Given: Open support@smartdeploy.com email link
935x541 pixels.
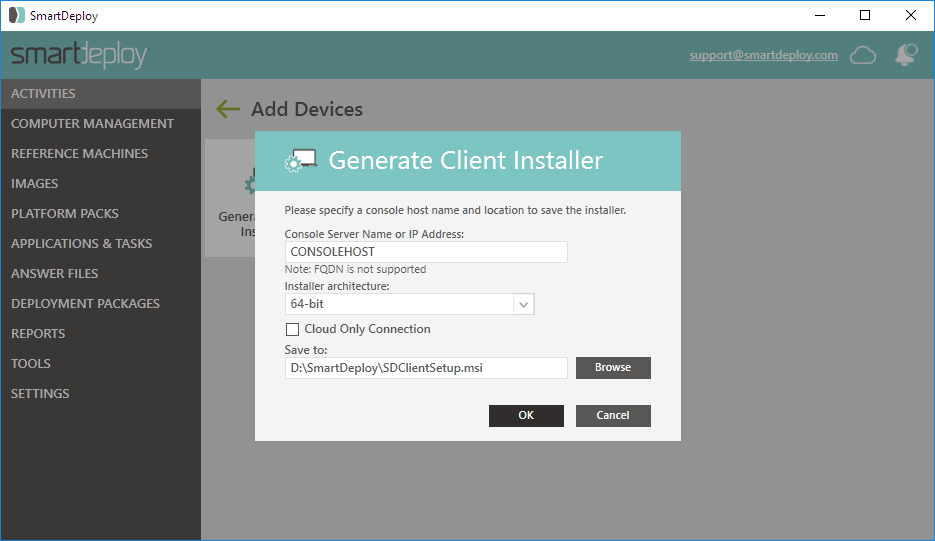Looking at the screenshot, I should coord(763,55).
